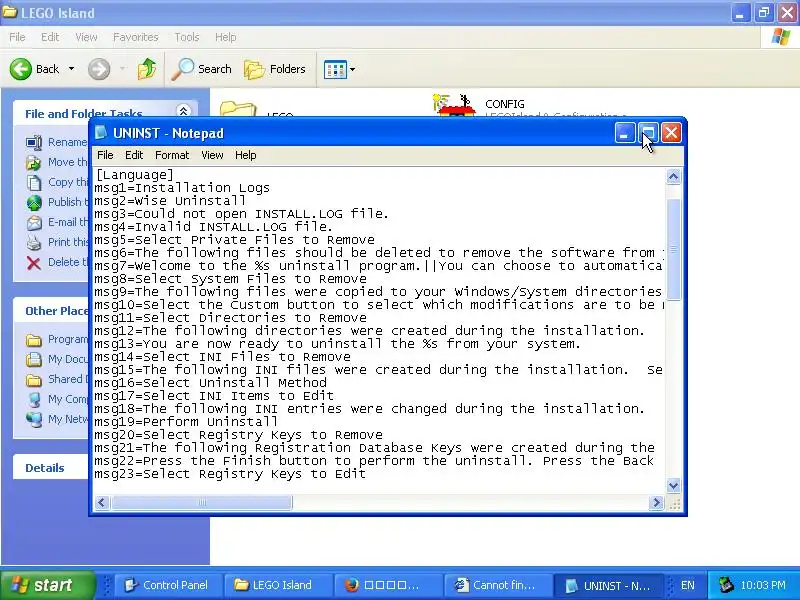
Task: Click Notepad horizontal scroll left arrow
Action: click(x=102, y=503)
